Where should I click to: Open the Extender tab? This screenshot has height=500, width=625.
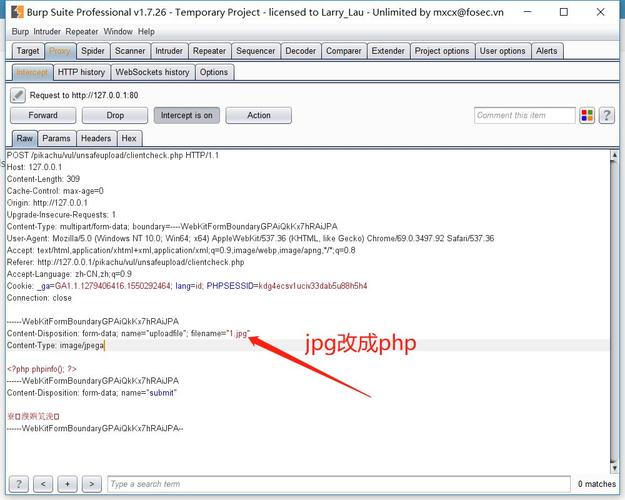pyautogui.click(x=388, y=51)
